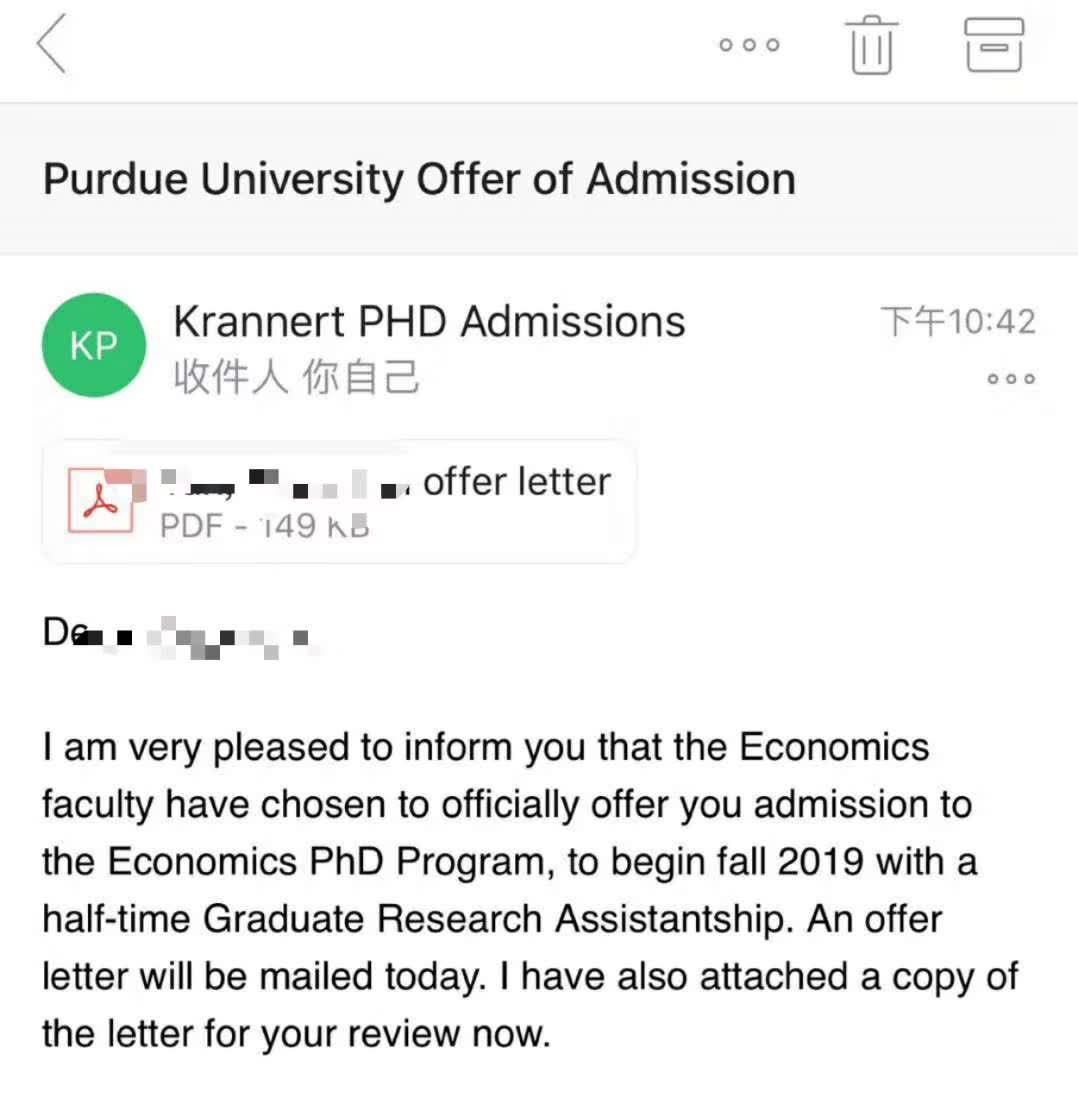Open message options dots below the timestamp
Screen dimensions: 1078x1104
click(1010, 380)
